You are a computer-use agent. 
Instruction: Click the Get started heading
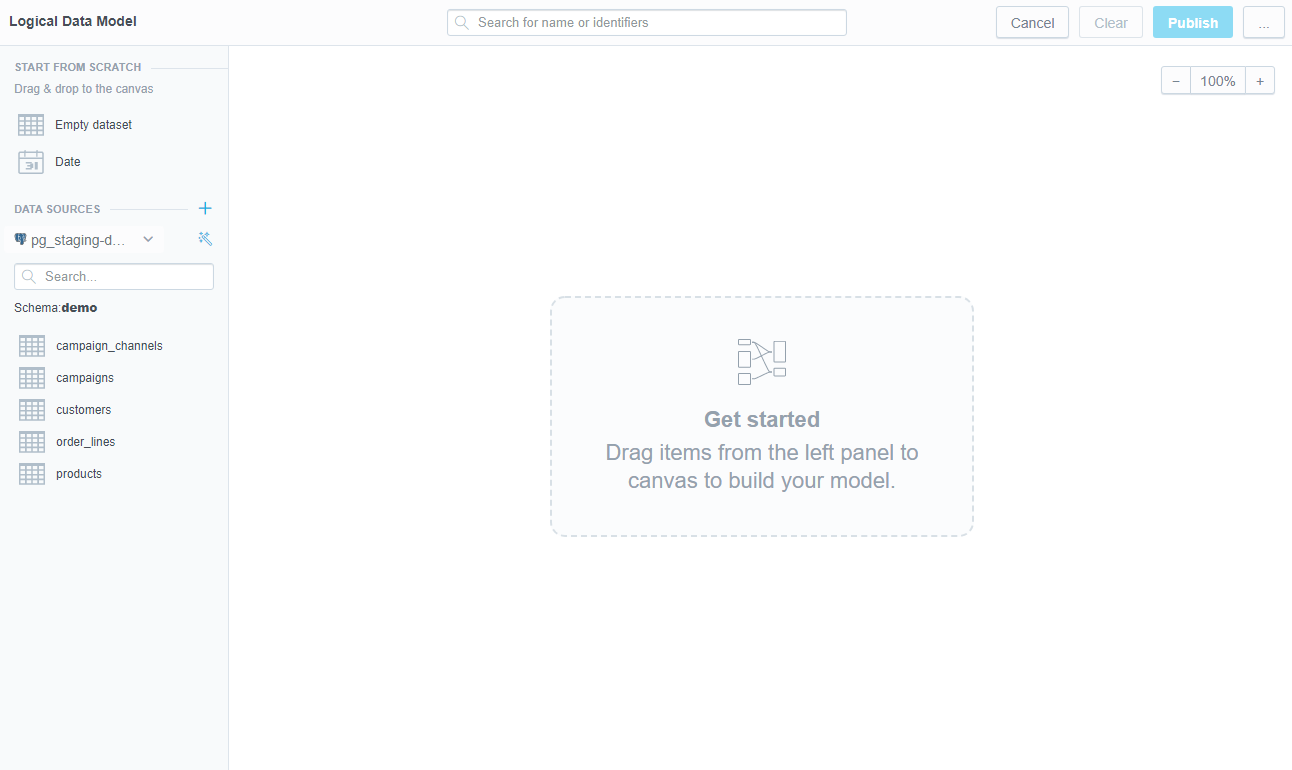pyautogui.click(x=762, y=419)
